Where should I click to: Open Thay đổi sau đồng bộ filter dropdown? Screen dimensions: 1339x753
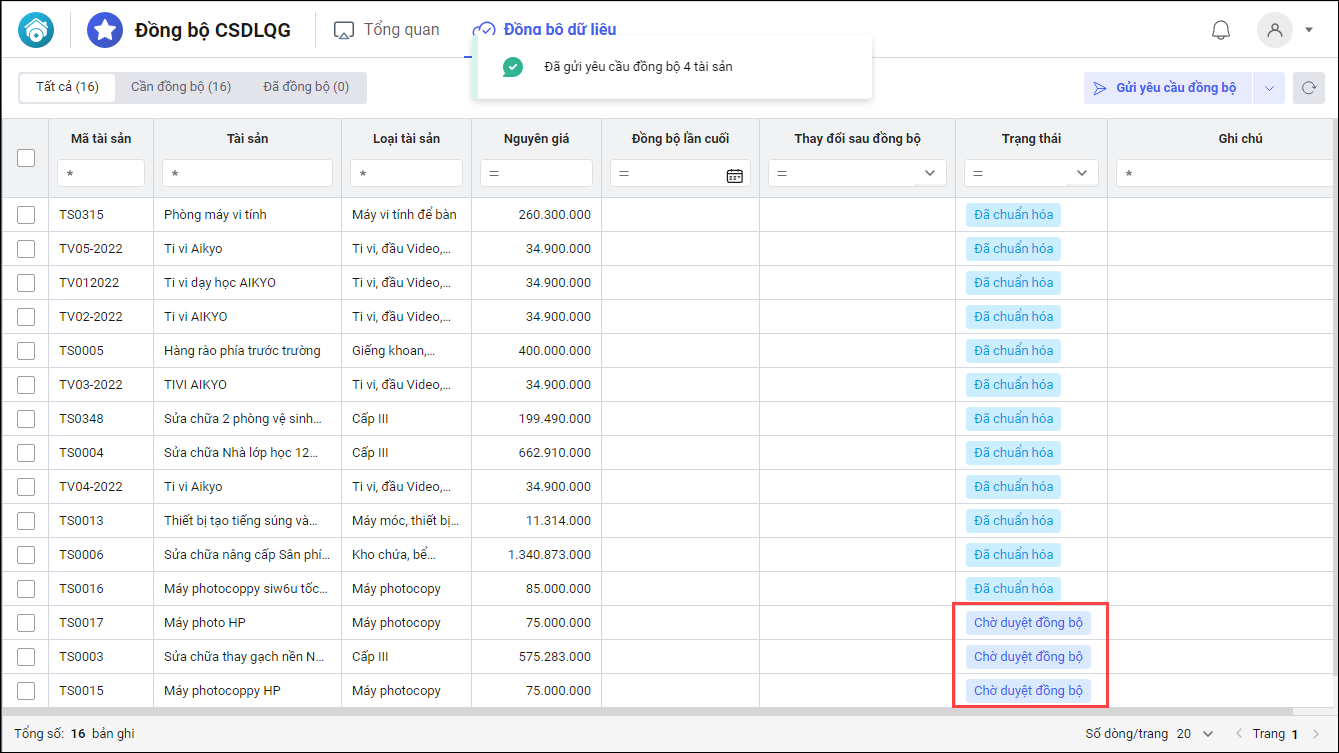(929, 174)
